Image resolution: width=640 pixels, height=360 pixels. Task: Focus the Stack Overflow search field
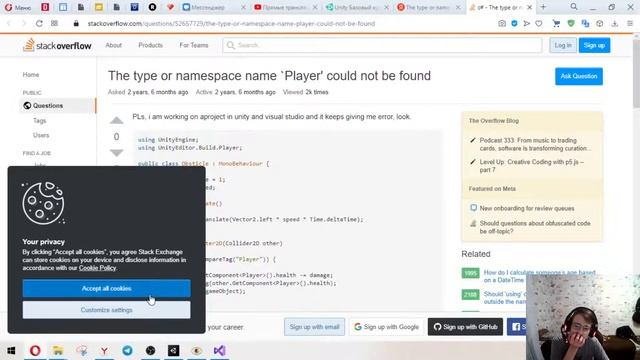pyautogui.click(x=382, y=45)
